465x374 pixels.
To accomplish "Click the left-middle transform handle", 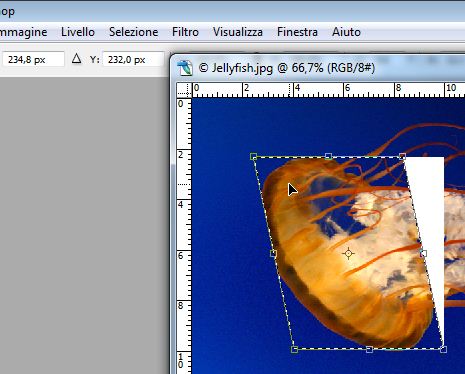I will pyautogui.click(x=273, y=254).
